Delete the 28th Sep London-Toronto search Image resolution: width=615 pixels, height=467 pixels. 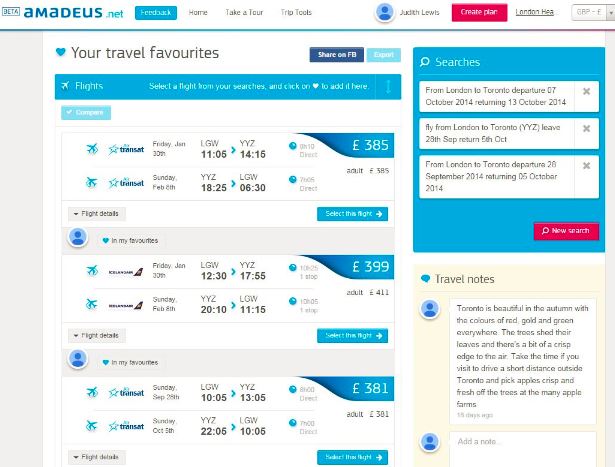tap(586, 131)
